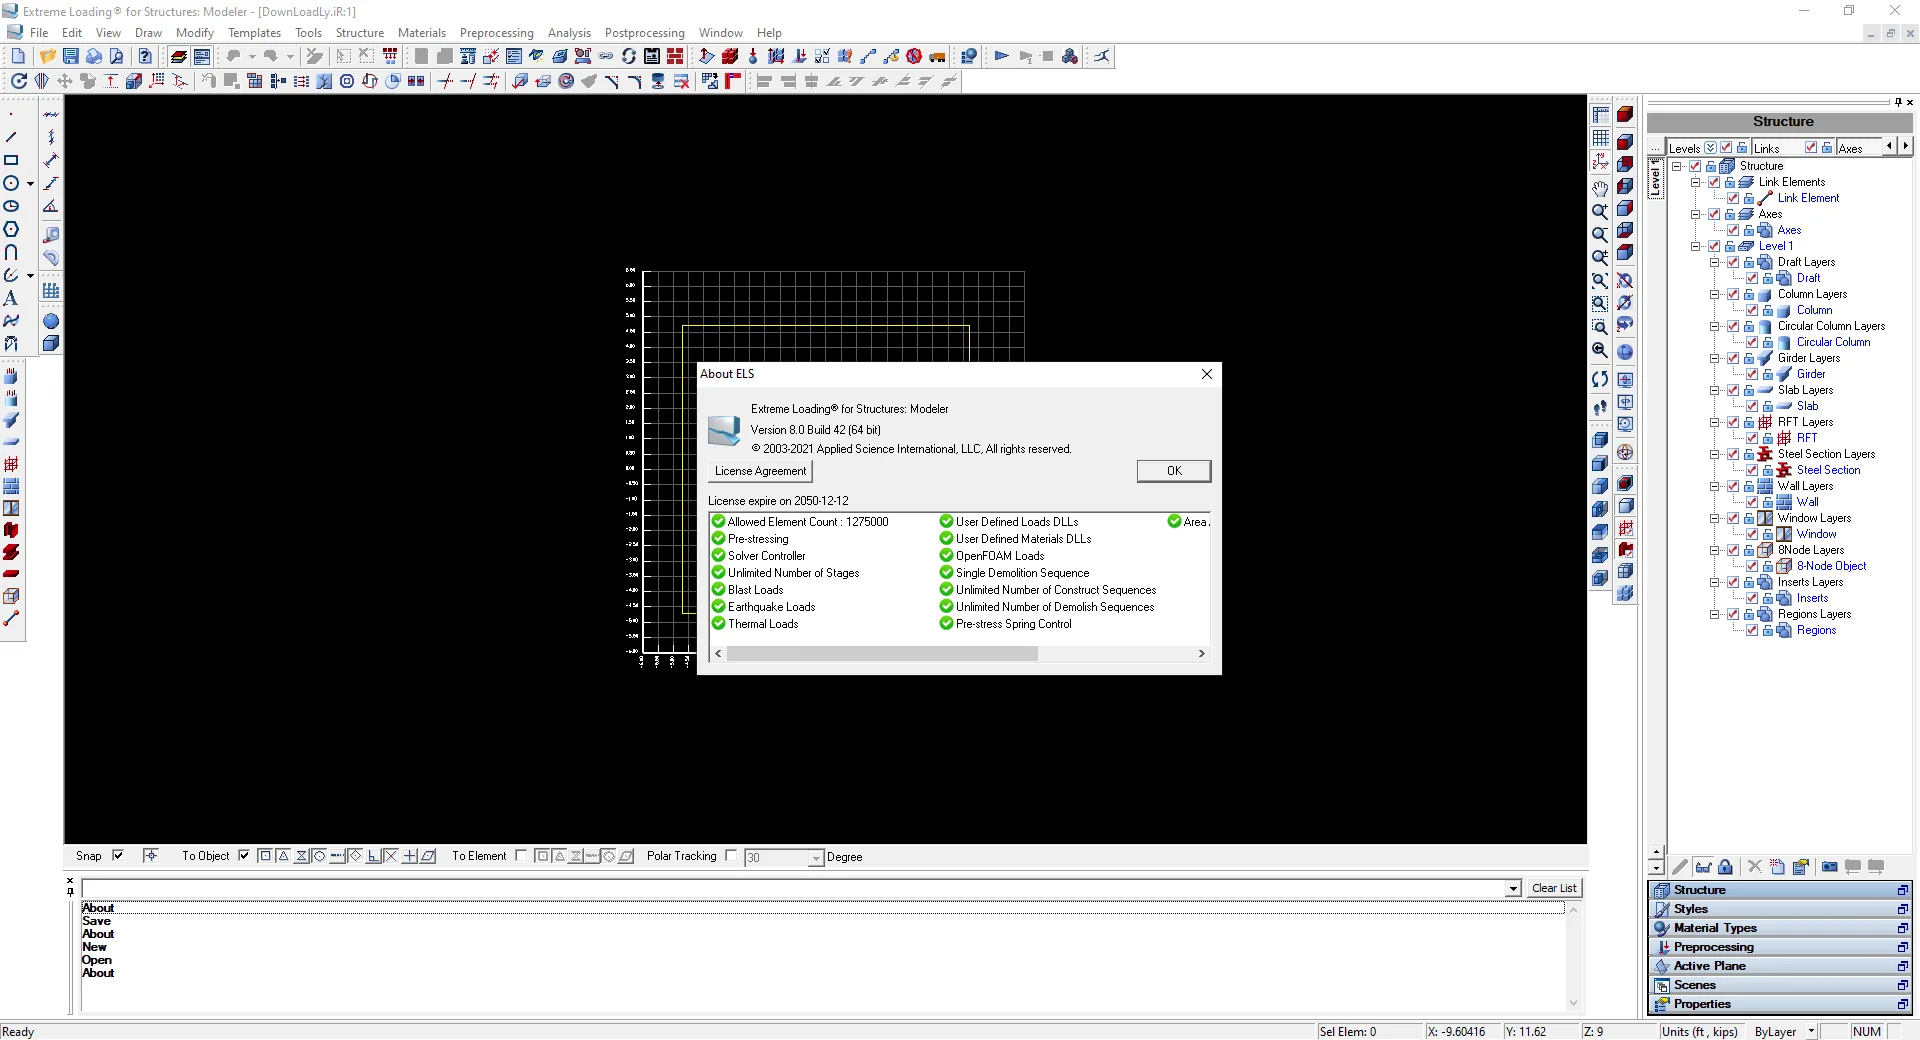The width and height of the screenshot is (1920, 1040).
Task: Click the rotate arrow icon in second toolbar
Action: tap(18, 81)
